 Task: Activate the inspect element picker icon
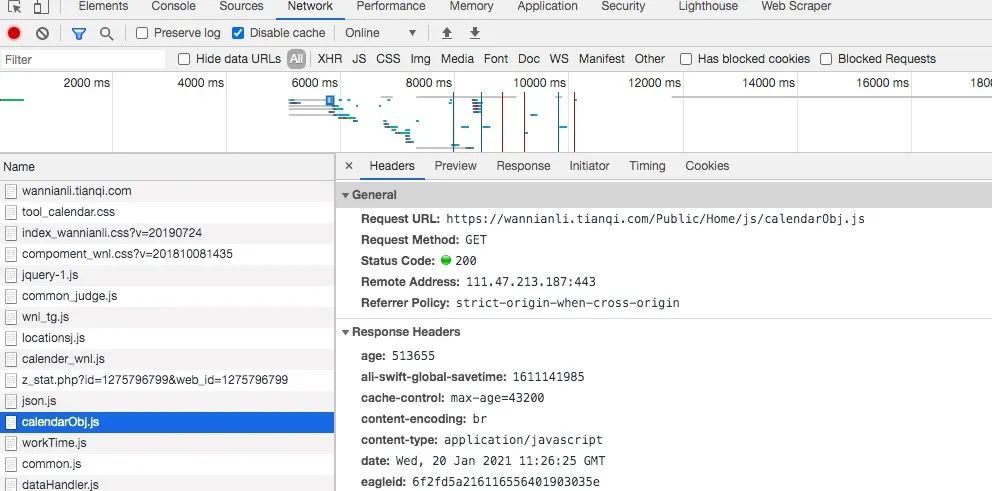pyautogui.click(x=15, y=6)
